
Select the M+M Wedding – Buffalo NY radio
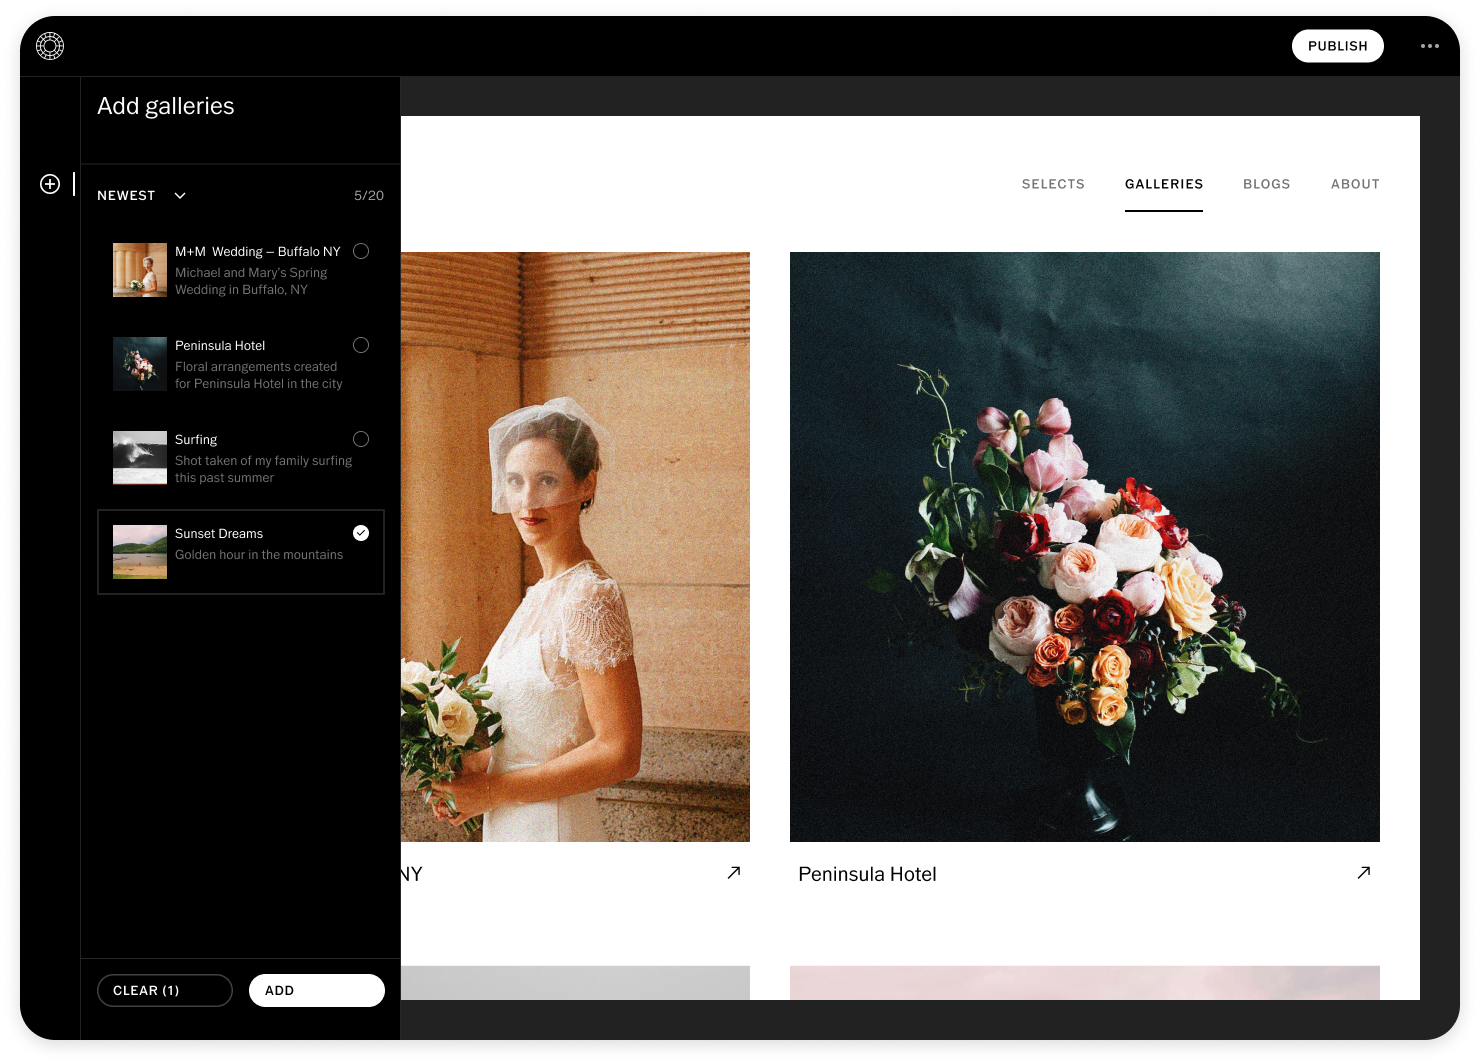pos(361,251)
